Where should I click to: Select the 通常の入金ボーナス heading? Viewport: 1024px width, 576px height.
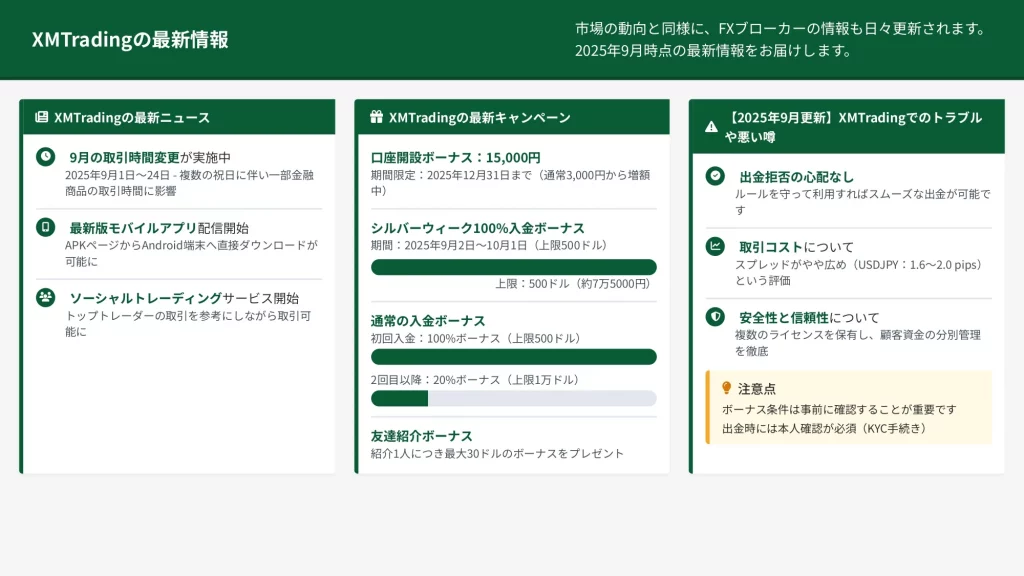pyautogui.click(x=428, y=320)
